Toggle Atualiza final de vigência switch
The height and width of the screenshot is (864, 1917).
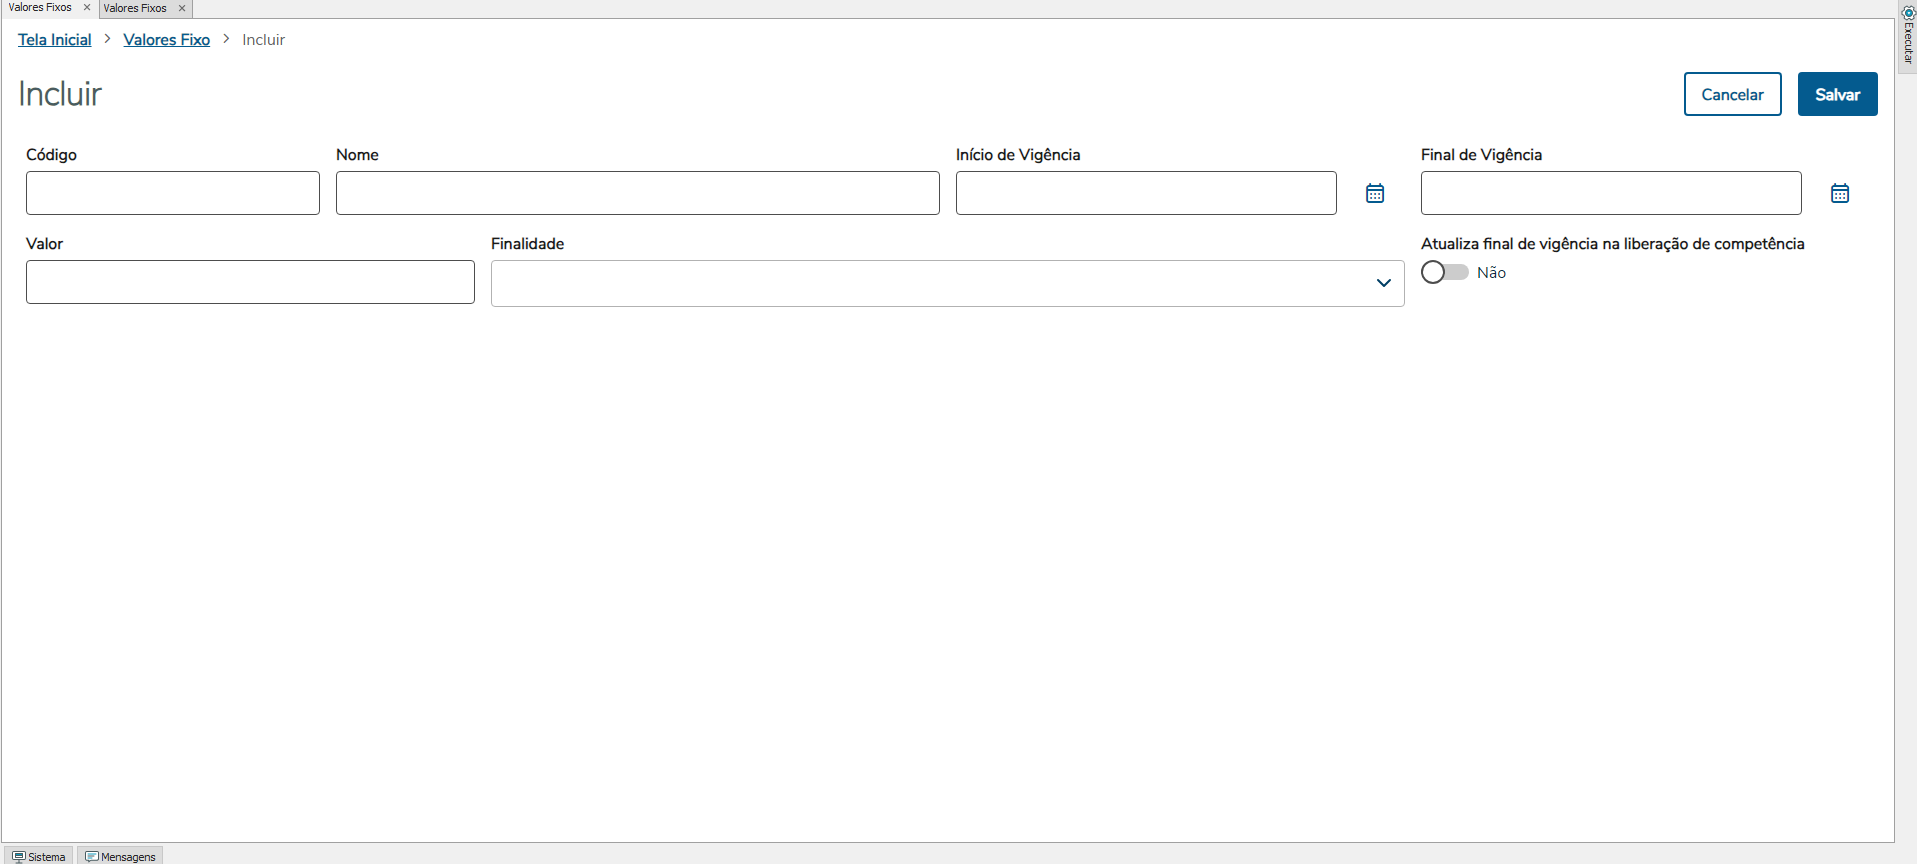(1444, 273)
